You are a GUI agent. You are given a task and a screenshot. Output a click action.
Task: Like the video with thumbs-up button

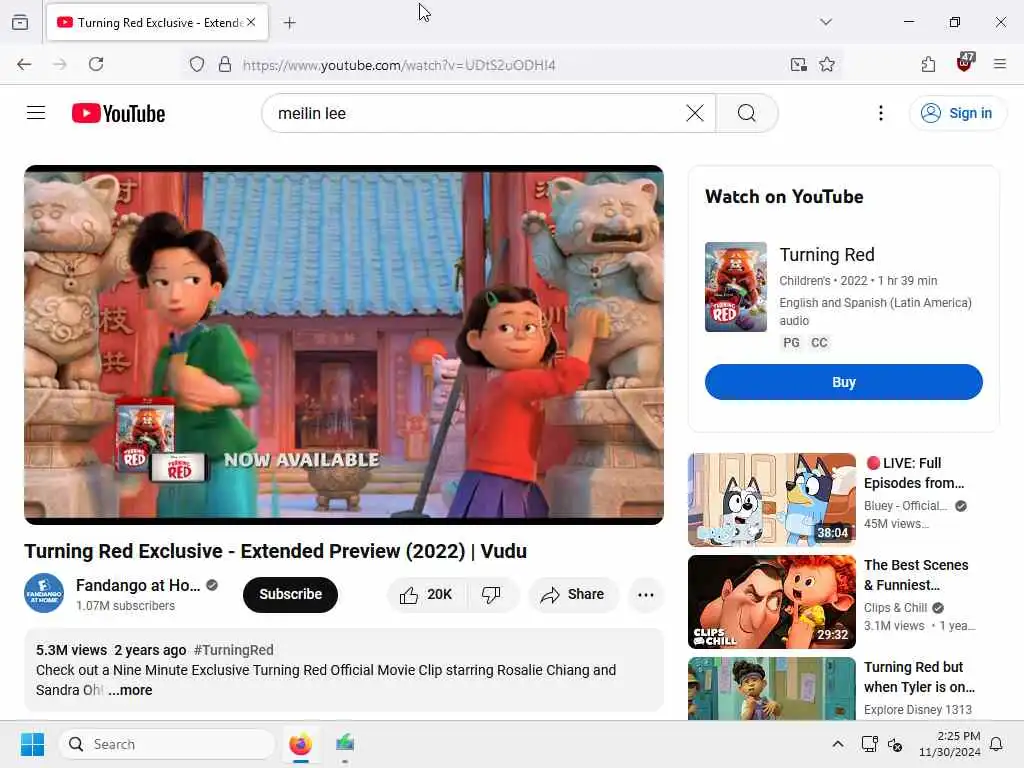pos(426,594)
